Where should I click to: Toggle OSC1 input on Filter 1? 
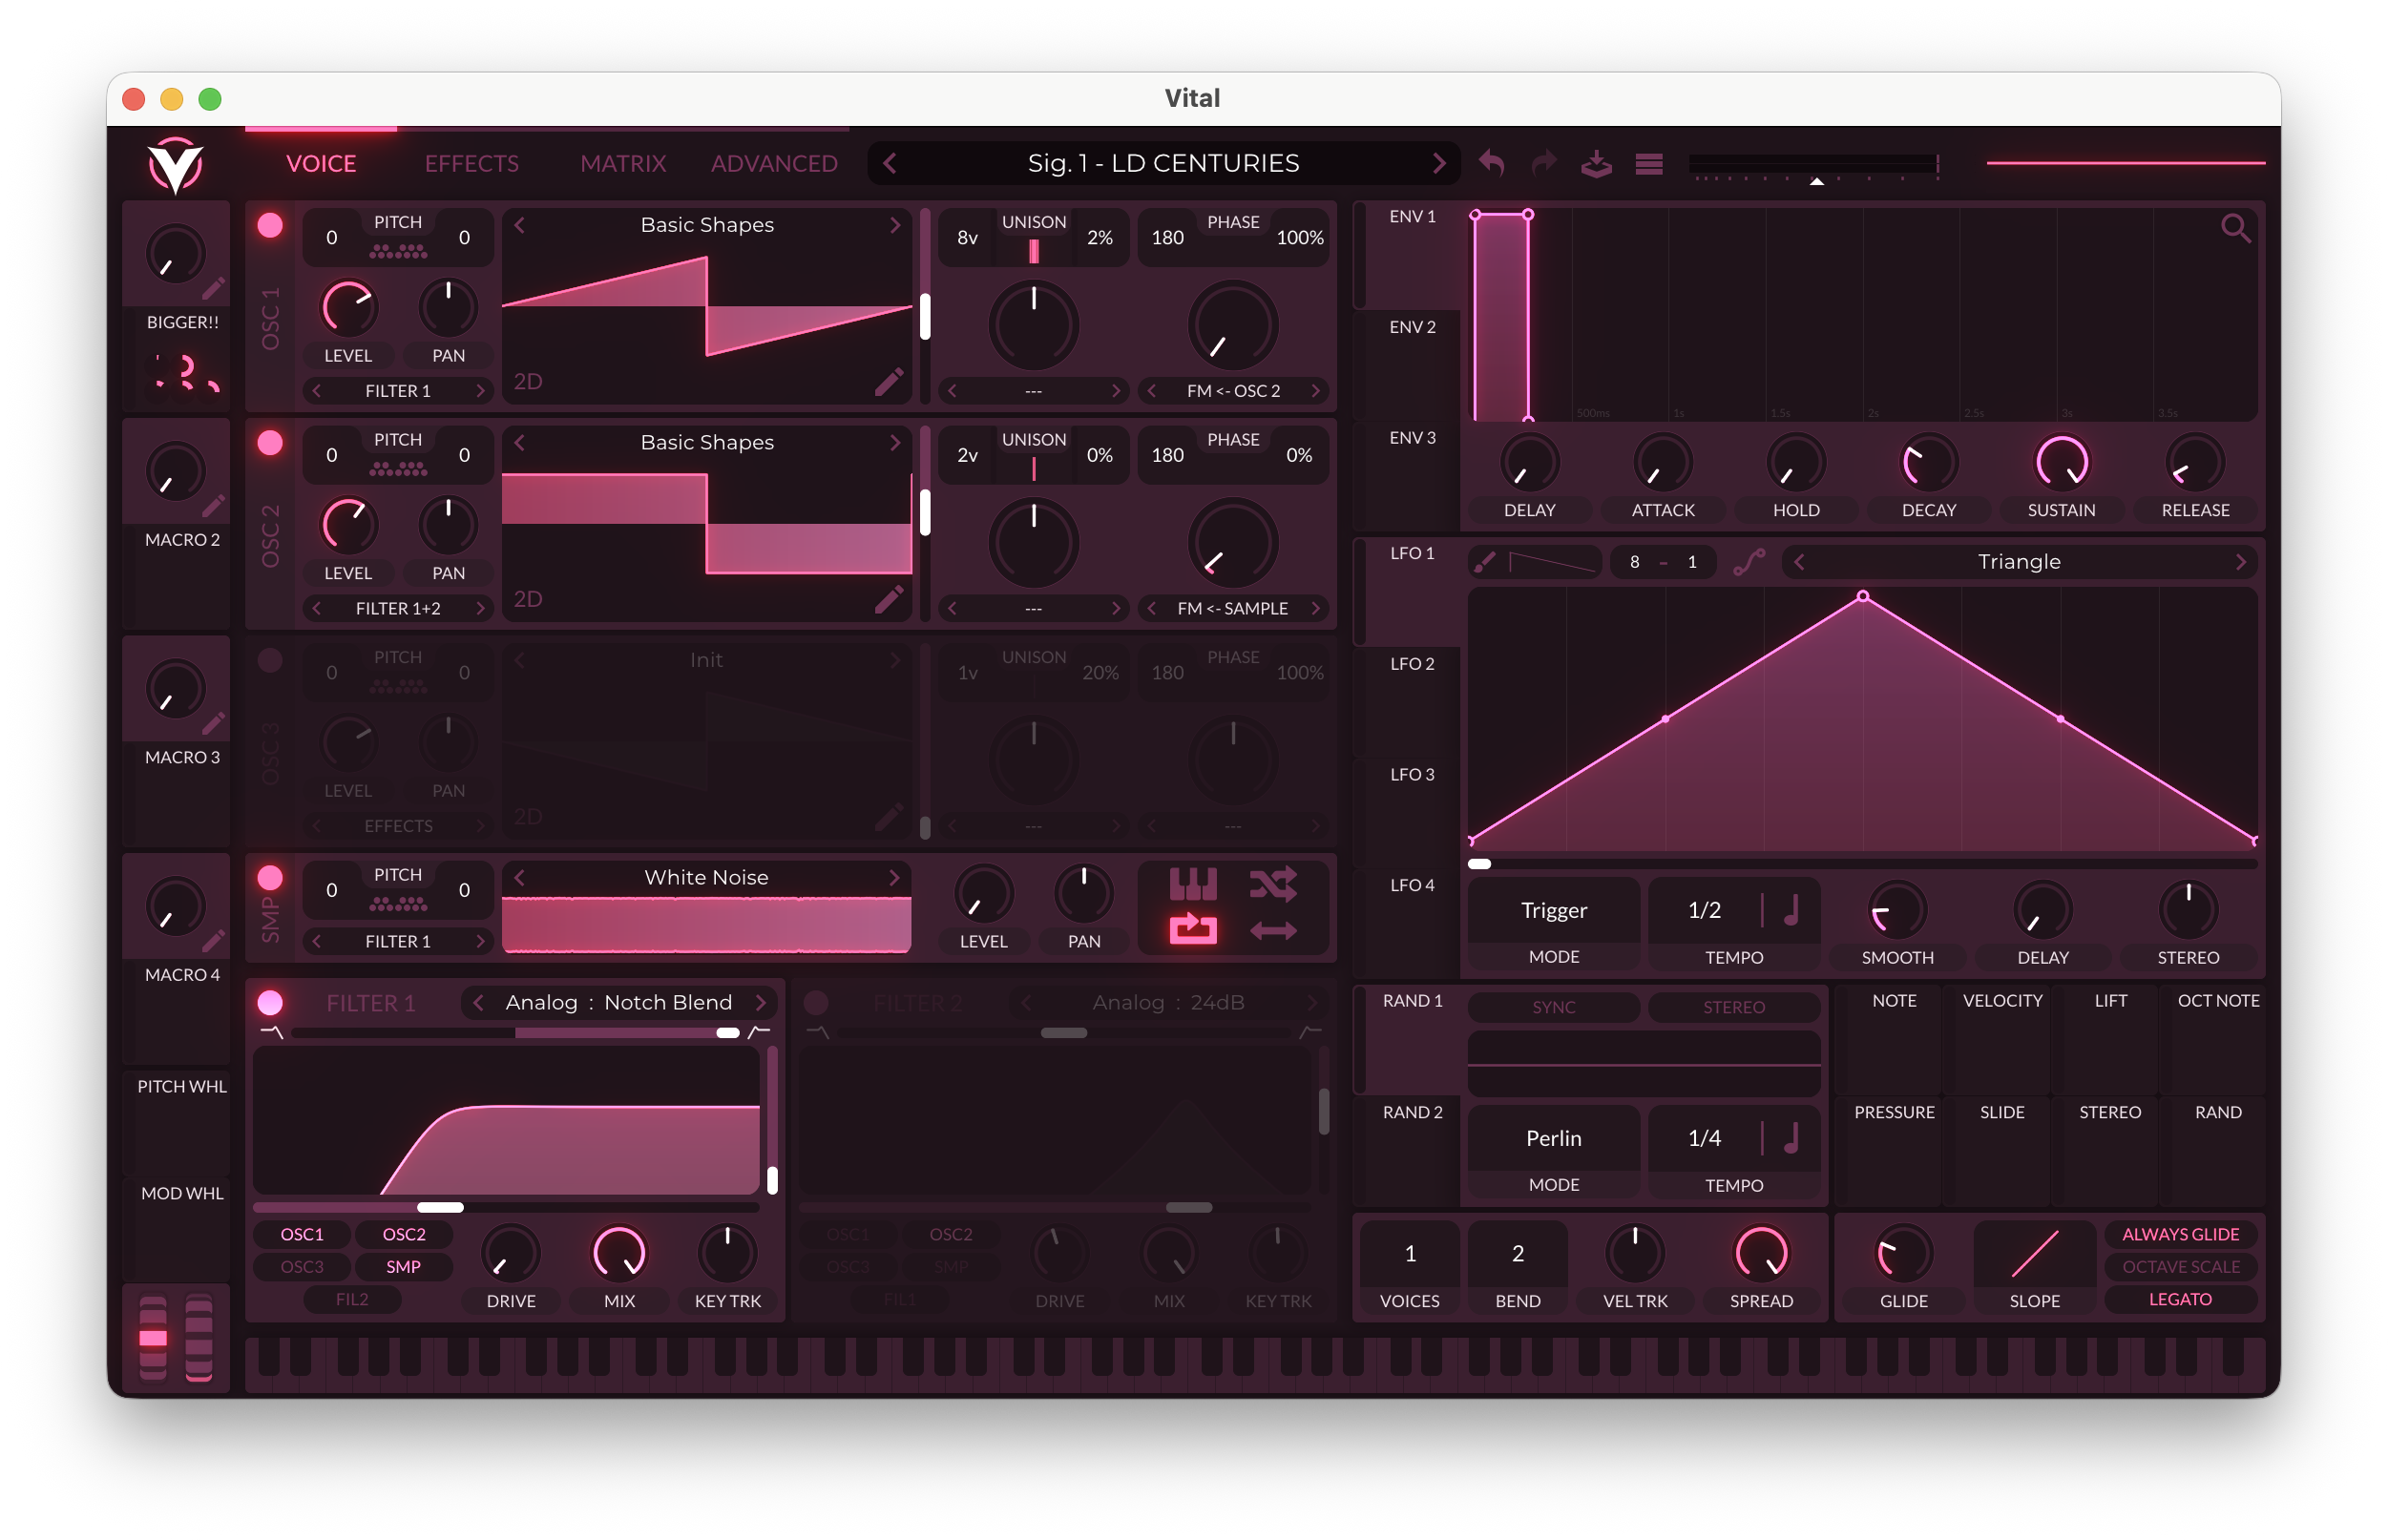click(x=302, y=1234)
